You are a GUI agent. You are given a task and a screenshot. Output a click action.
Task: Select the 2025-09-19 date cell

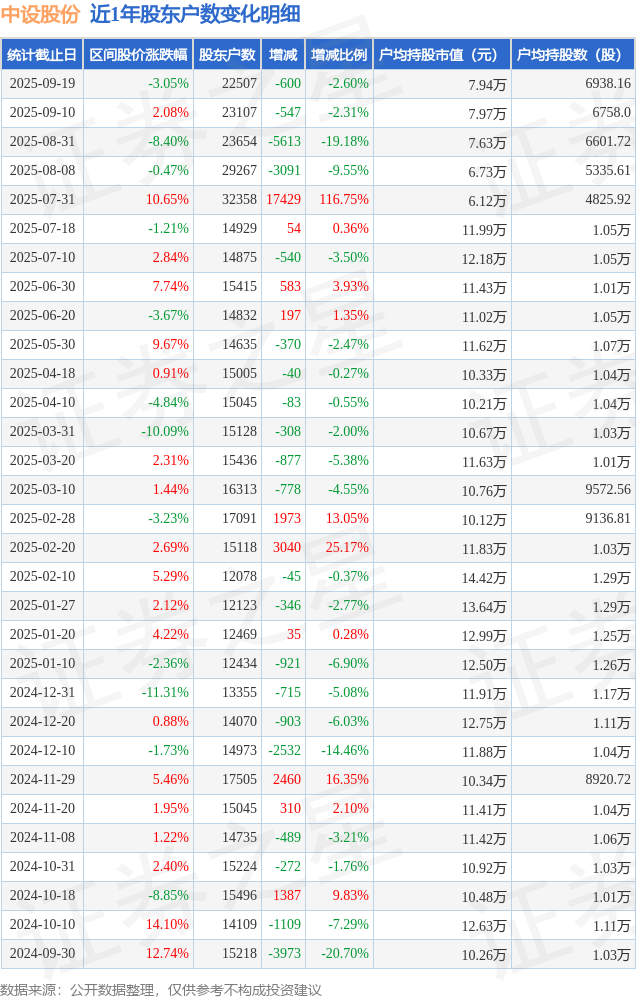click(x=42, y=84)
